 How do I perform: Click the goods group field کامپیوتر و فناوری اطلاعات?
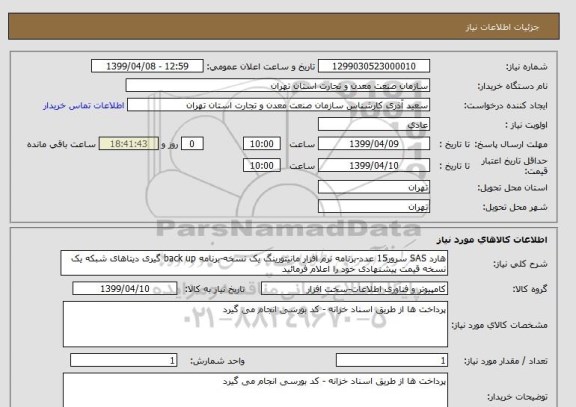[x=354, y=289]
